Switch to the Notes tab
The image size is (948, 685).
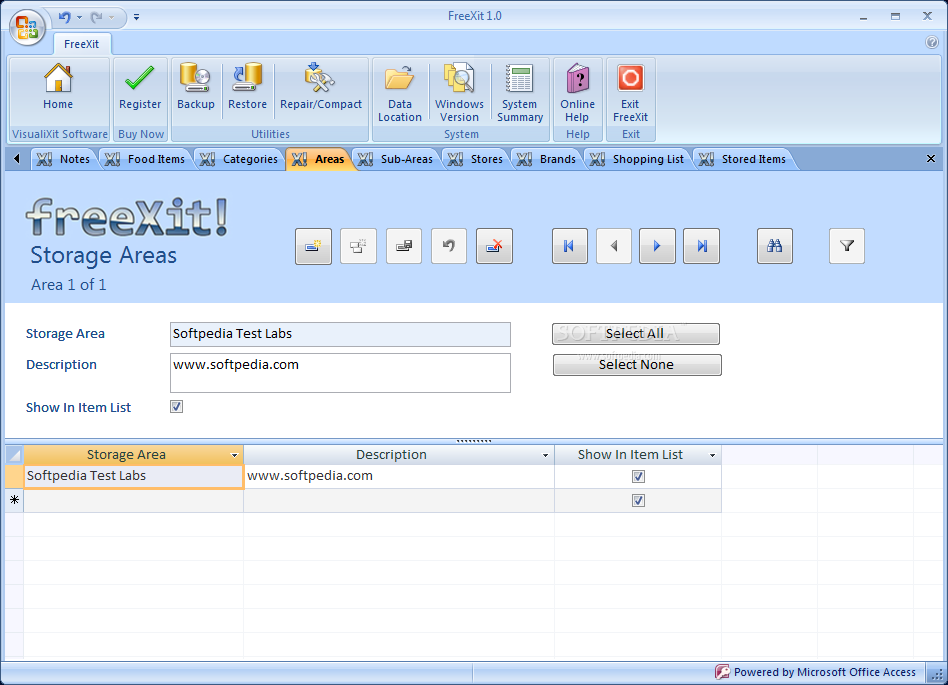63,159
